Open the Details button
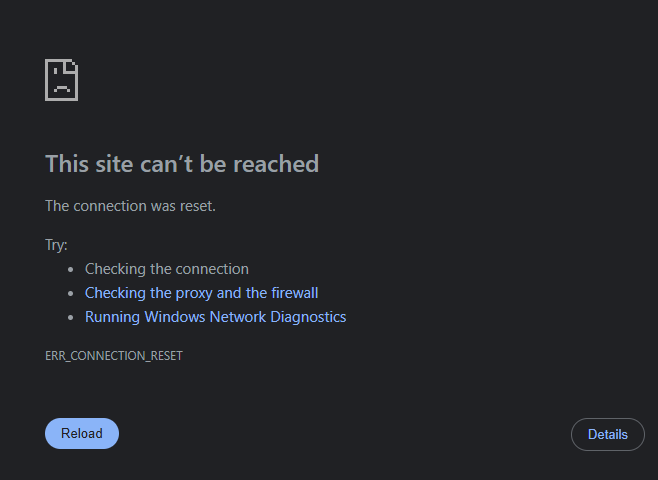The image size is (658, 480). (608, 434)
